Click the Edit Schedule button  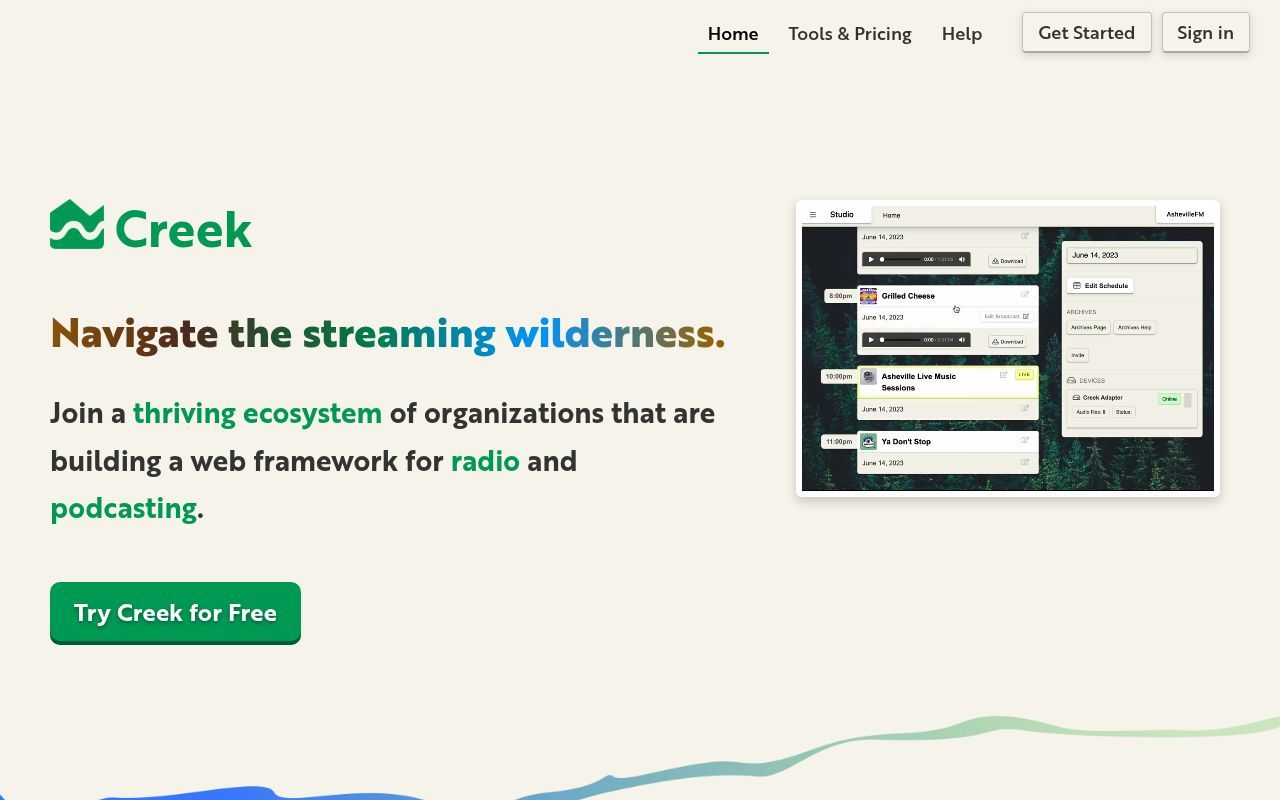point(1100,285)
